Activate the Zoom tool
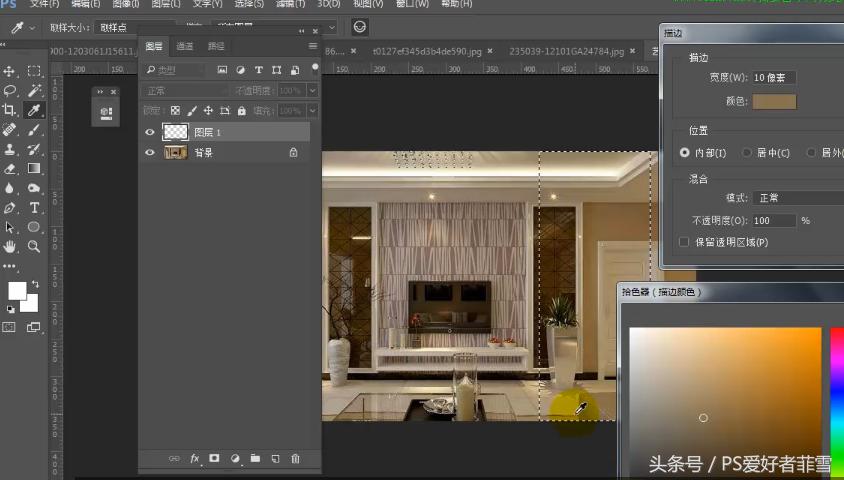Image resolution: width=844 pixels, height=480 pixels. tap(34, 246)
